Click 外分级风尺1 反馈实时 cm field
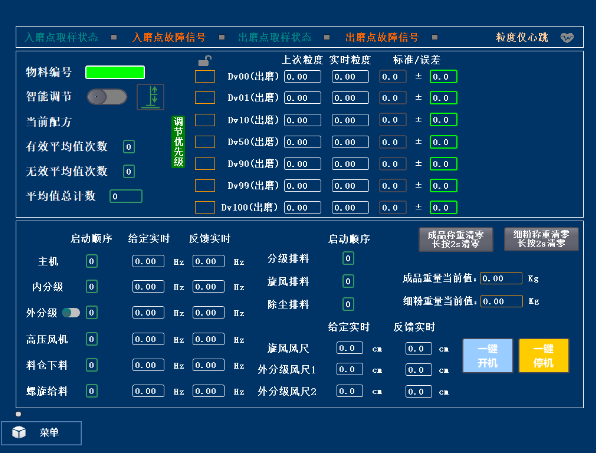This screenshot has width=596, height=453. coord(418,370)
